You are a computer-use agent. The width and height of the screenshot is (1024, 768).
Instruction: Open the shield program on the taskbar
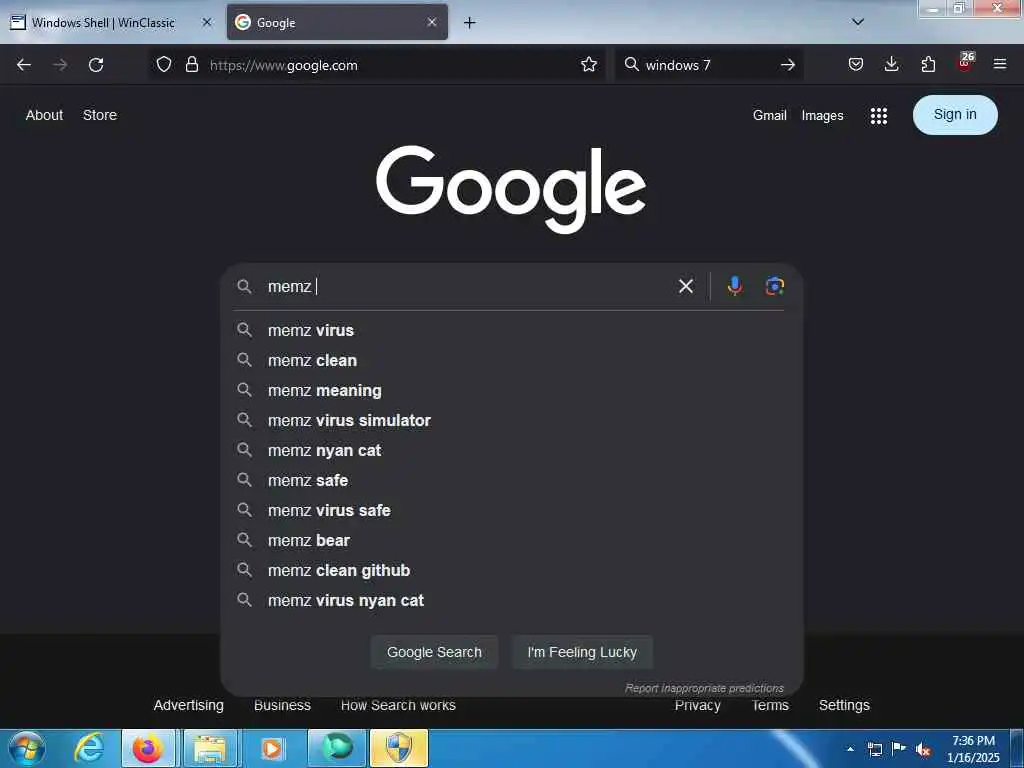click(x=399, y=748)
